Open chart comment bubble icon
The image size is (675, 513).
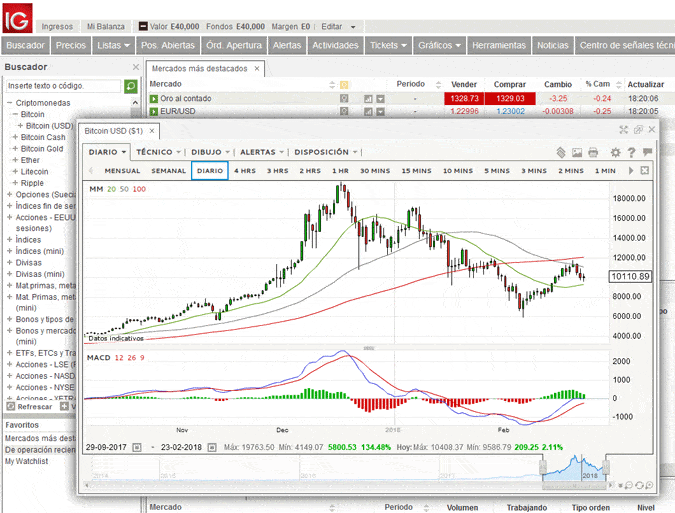[647, 152]
